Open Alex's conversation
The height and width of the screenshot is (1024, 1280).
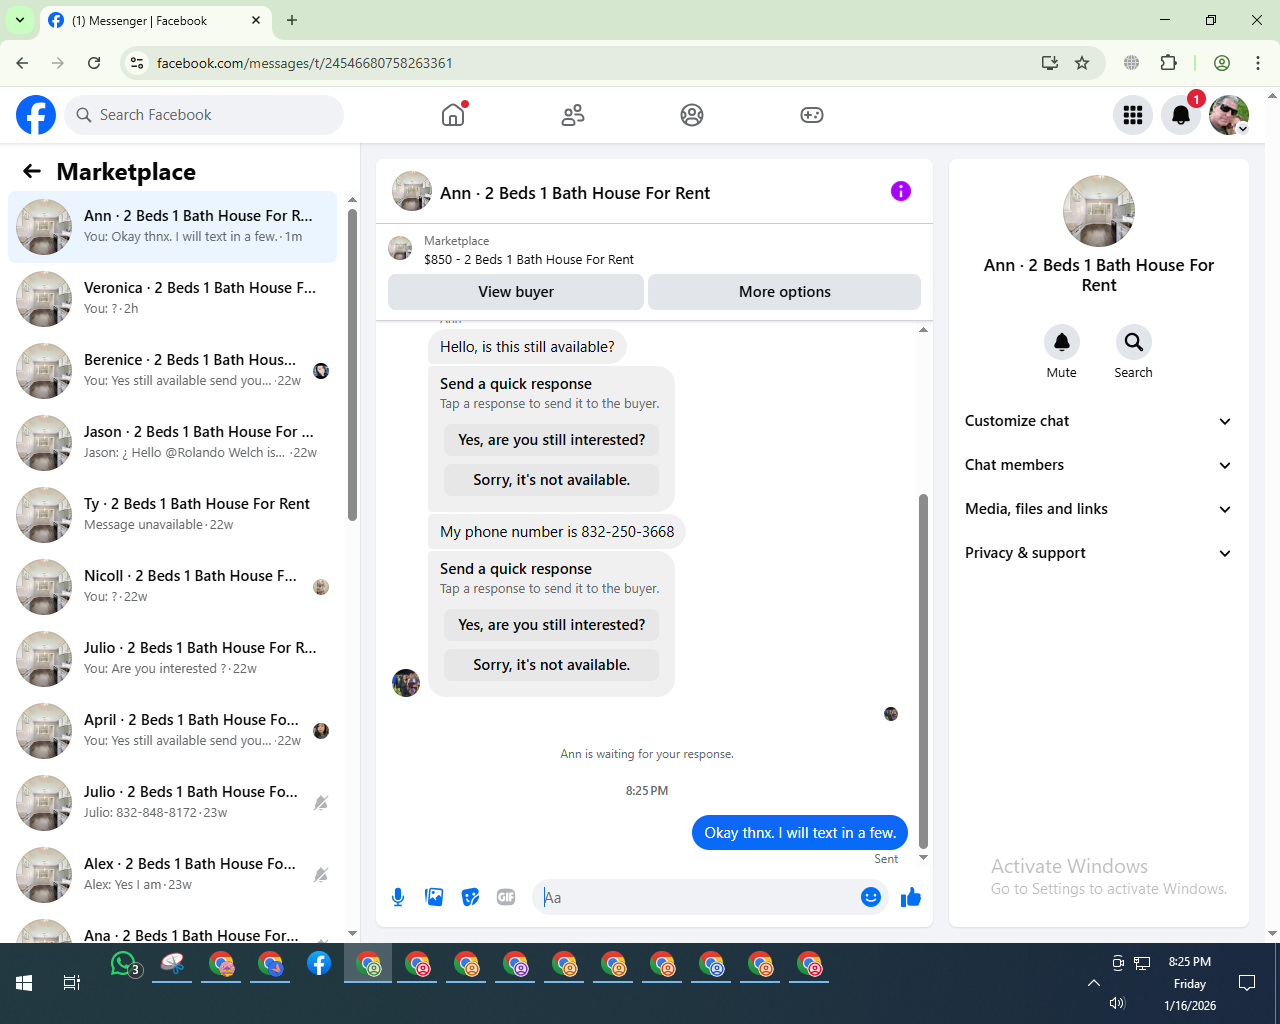pyautogui.click(x=173, y=875)
